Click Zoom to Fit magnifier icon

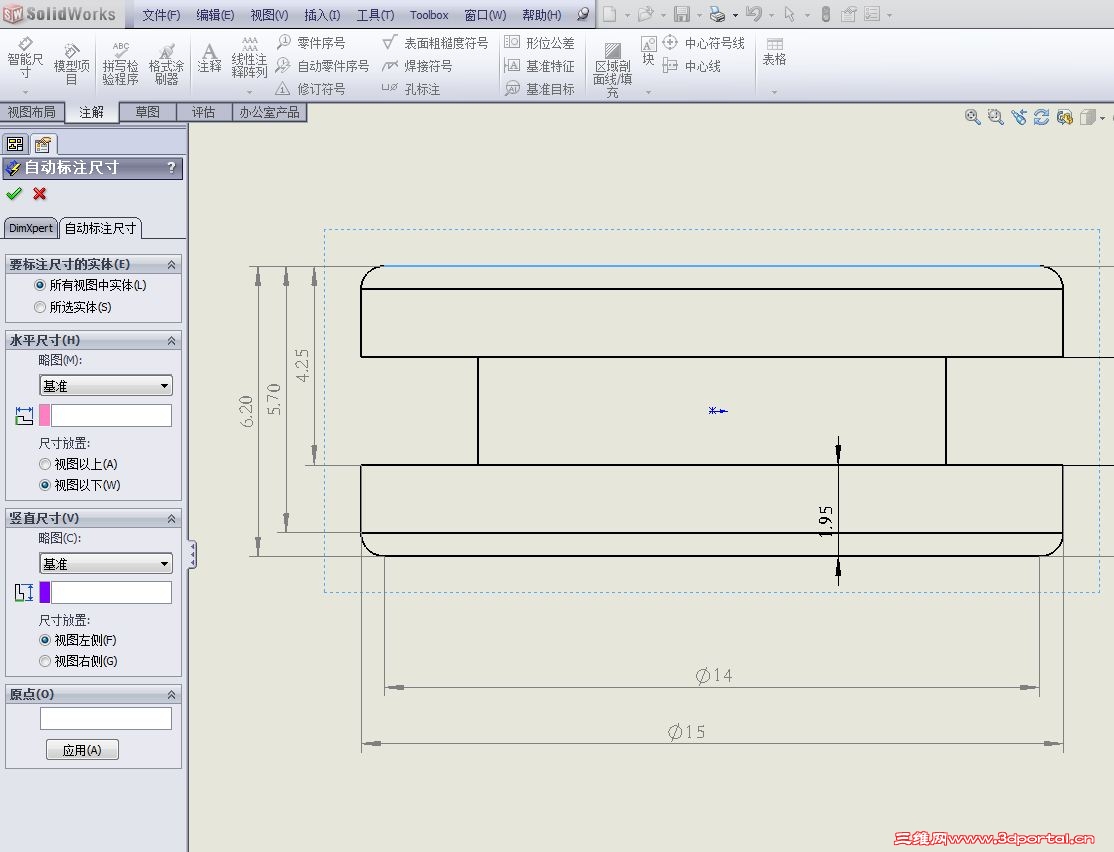[973, 117]
